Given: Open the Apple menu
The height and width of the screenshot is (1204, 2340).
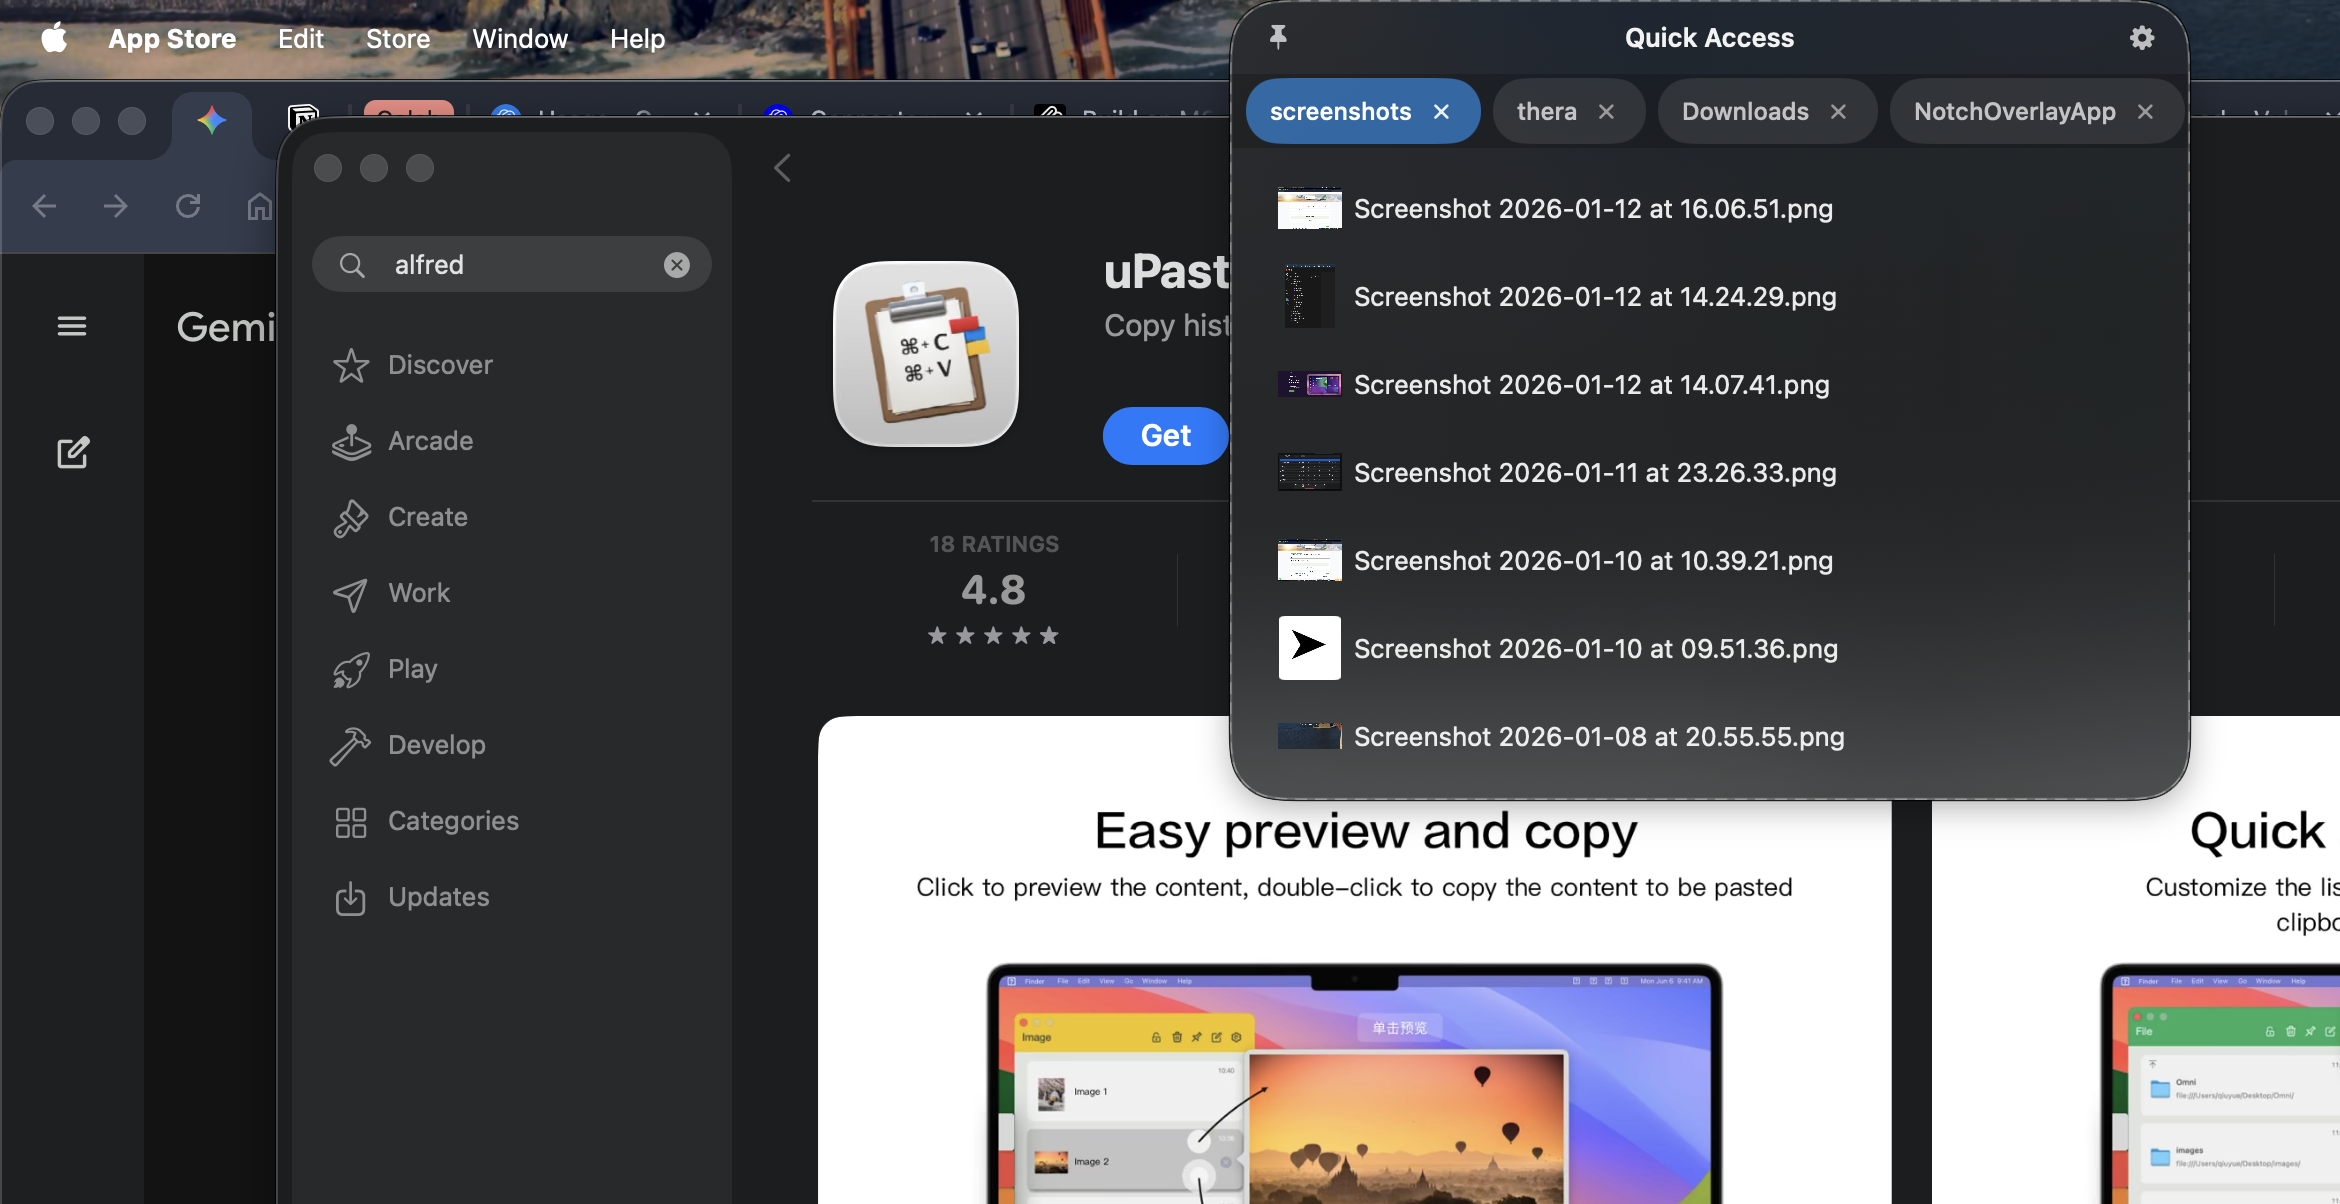Looking at the screenshot, I should (x=54, y=39).
